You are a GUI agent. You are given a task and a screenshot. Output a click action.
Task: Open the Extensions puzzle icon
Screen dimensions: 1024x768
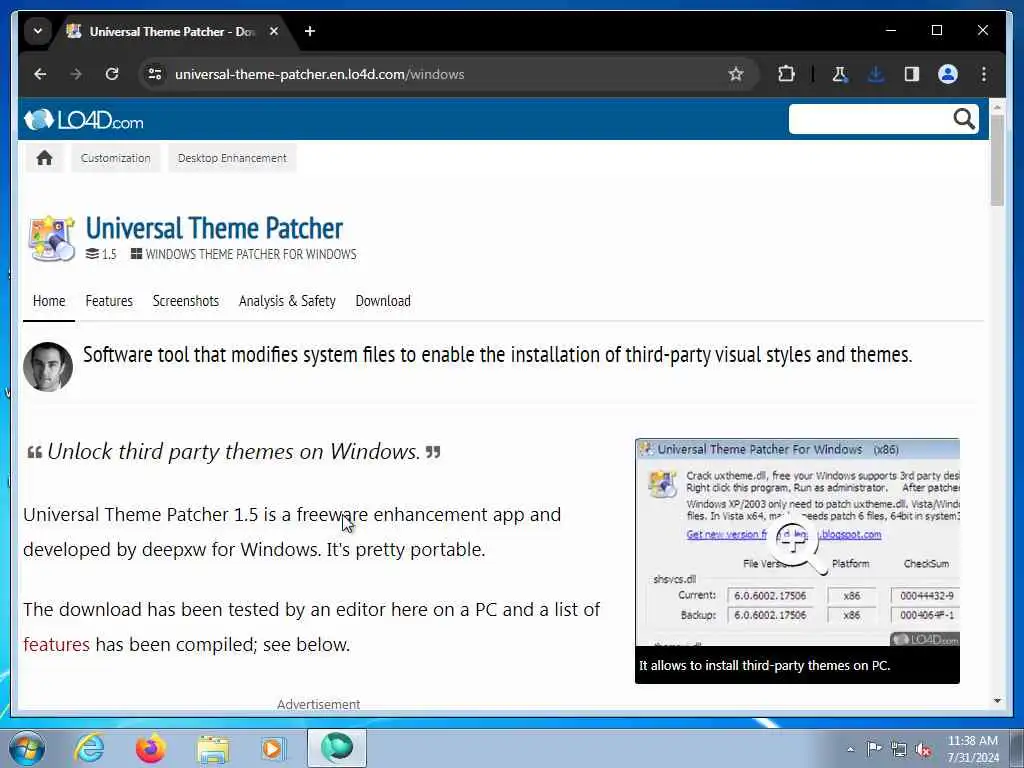click(786, 74)
